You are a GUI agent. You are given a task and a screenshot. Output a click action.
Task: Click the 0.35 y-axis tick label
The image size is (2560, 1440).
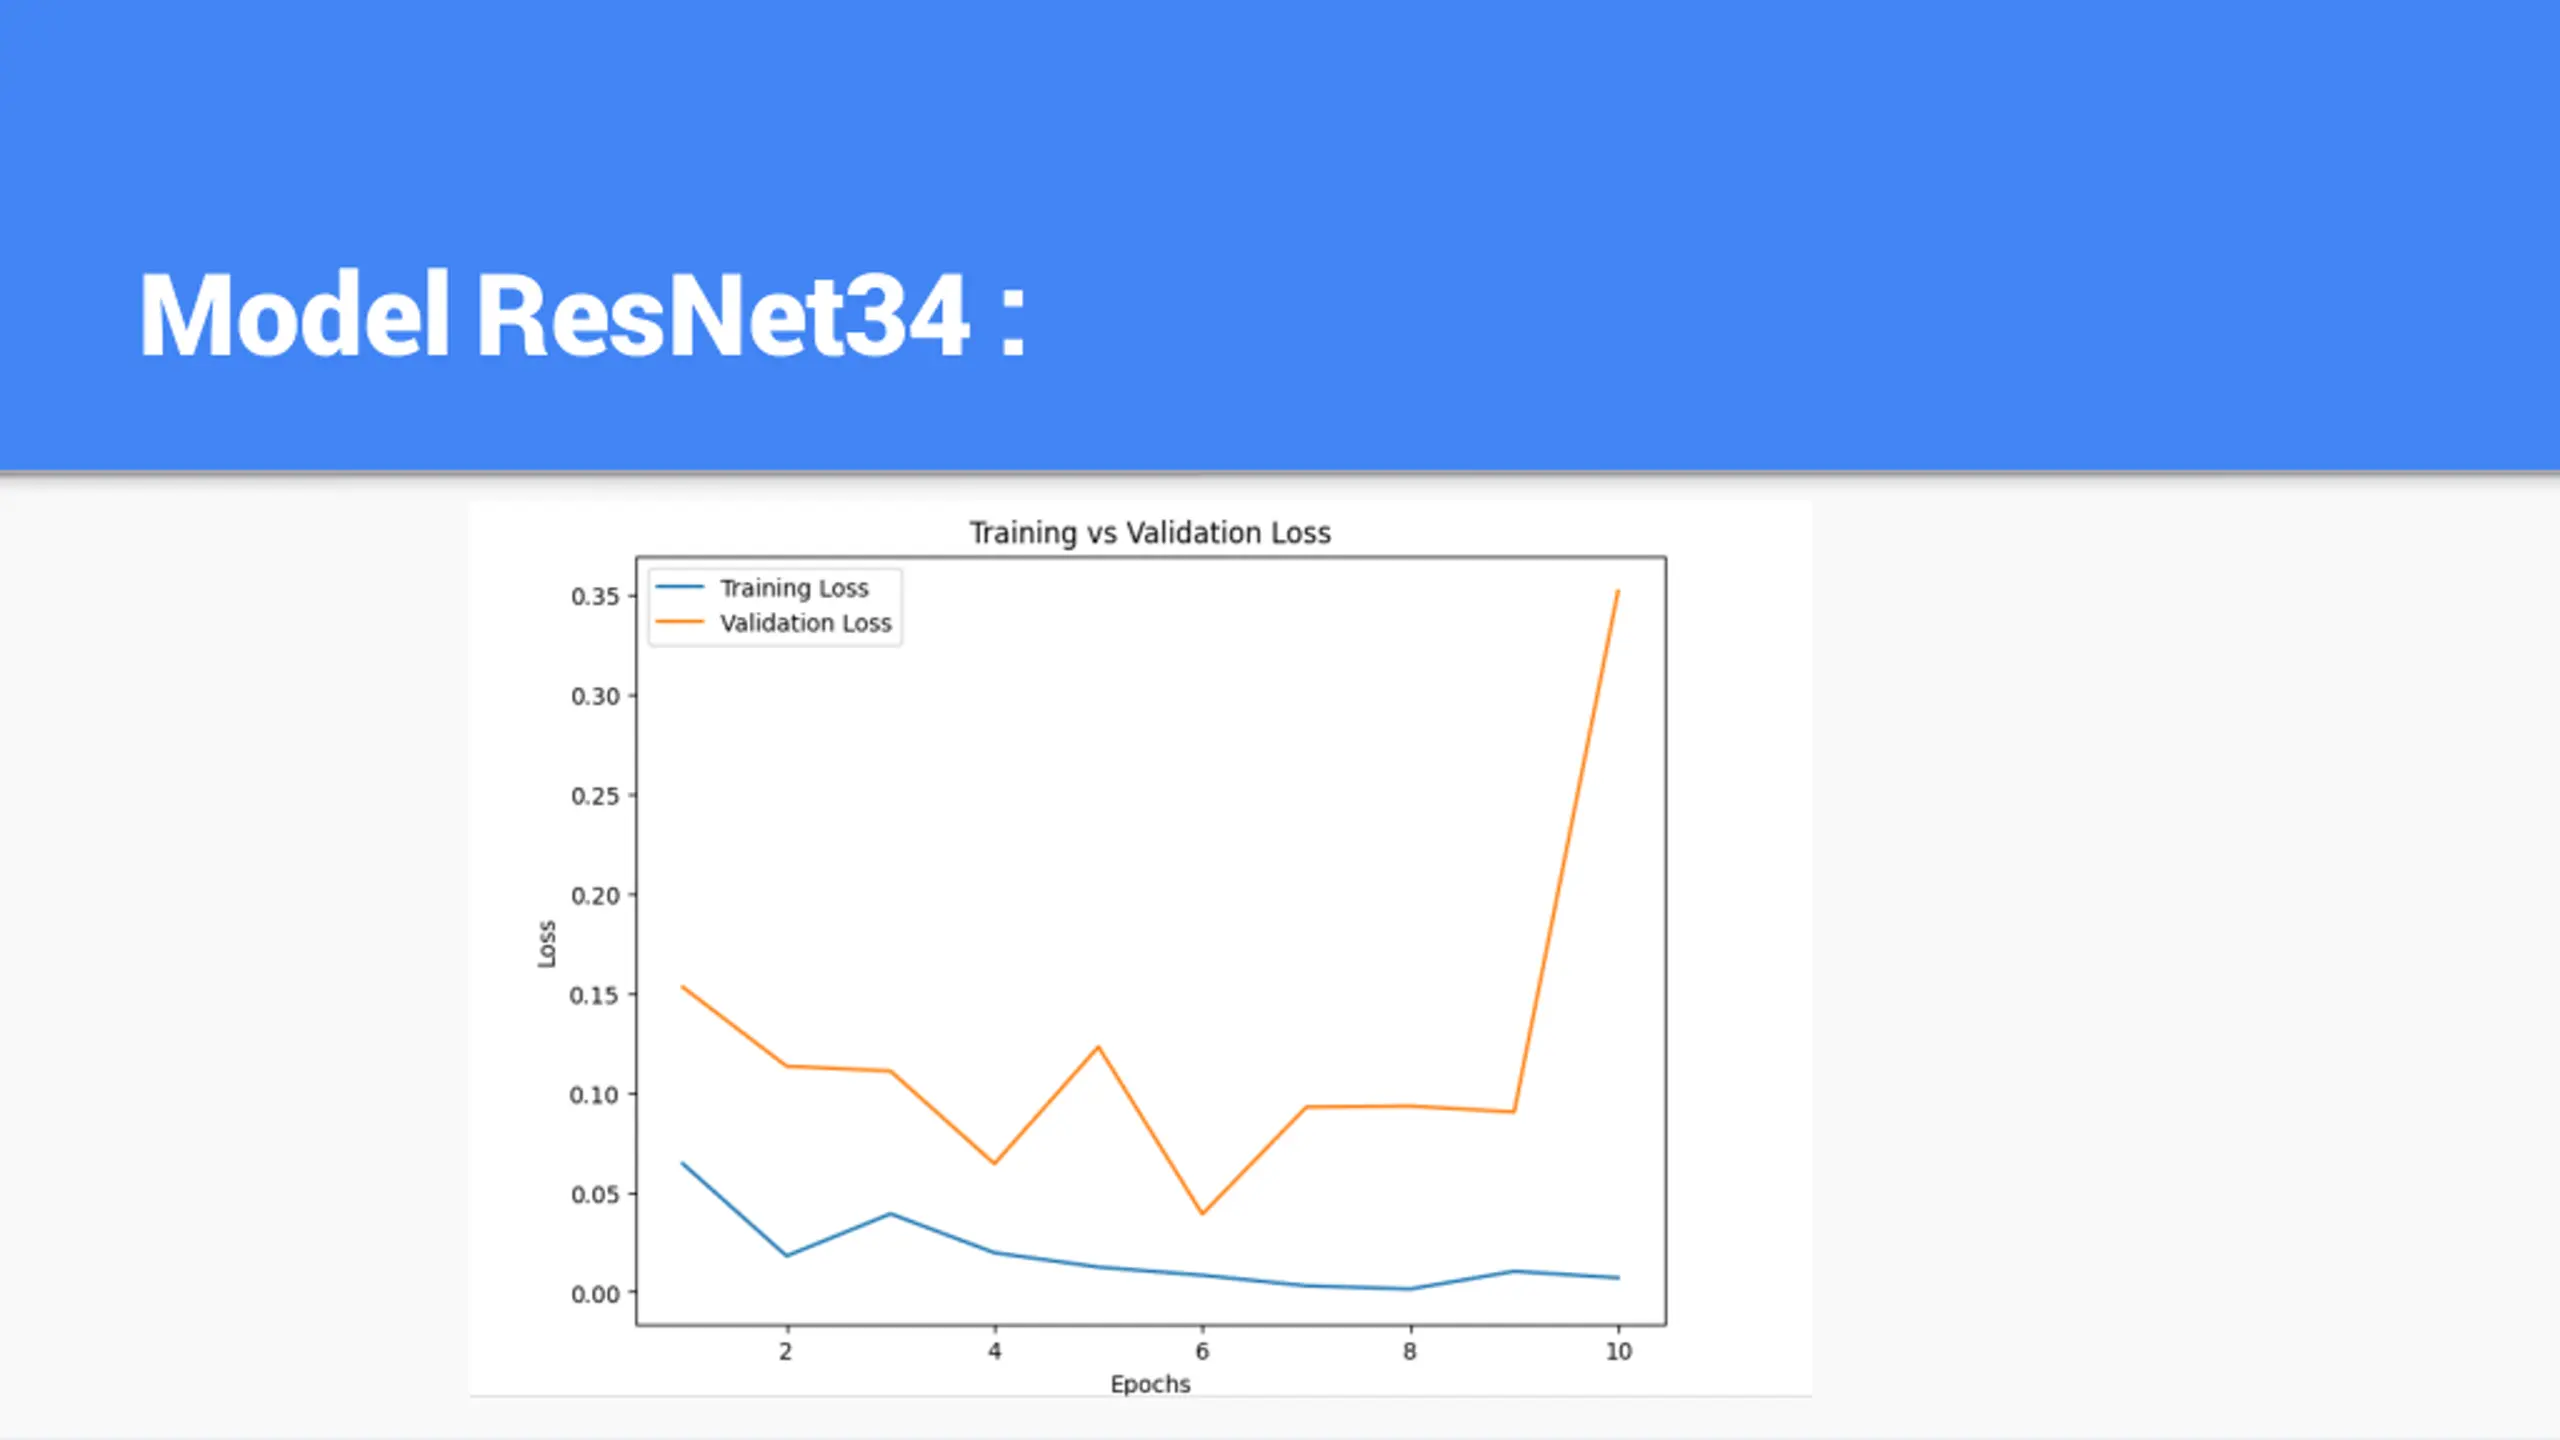coord(595,597)
